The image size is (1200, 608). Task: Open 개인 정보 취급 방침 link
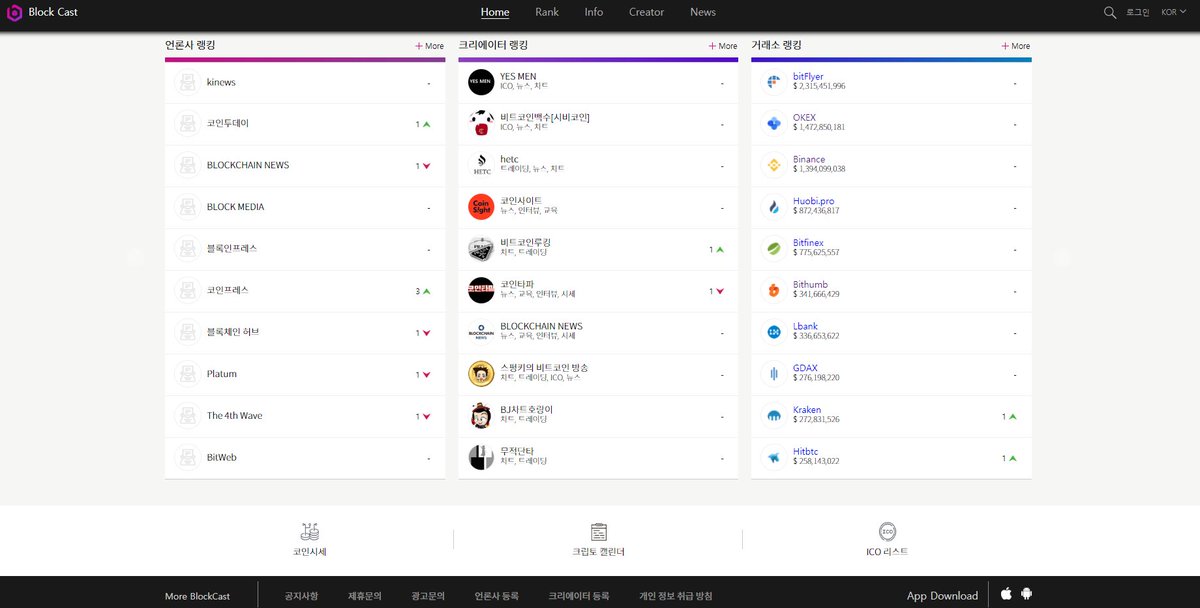point(676,596)
